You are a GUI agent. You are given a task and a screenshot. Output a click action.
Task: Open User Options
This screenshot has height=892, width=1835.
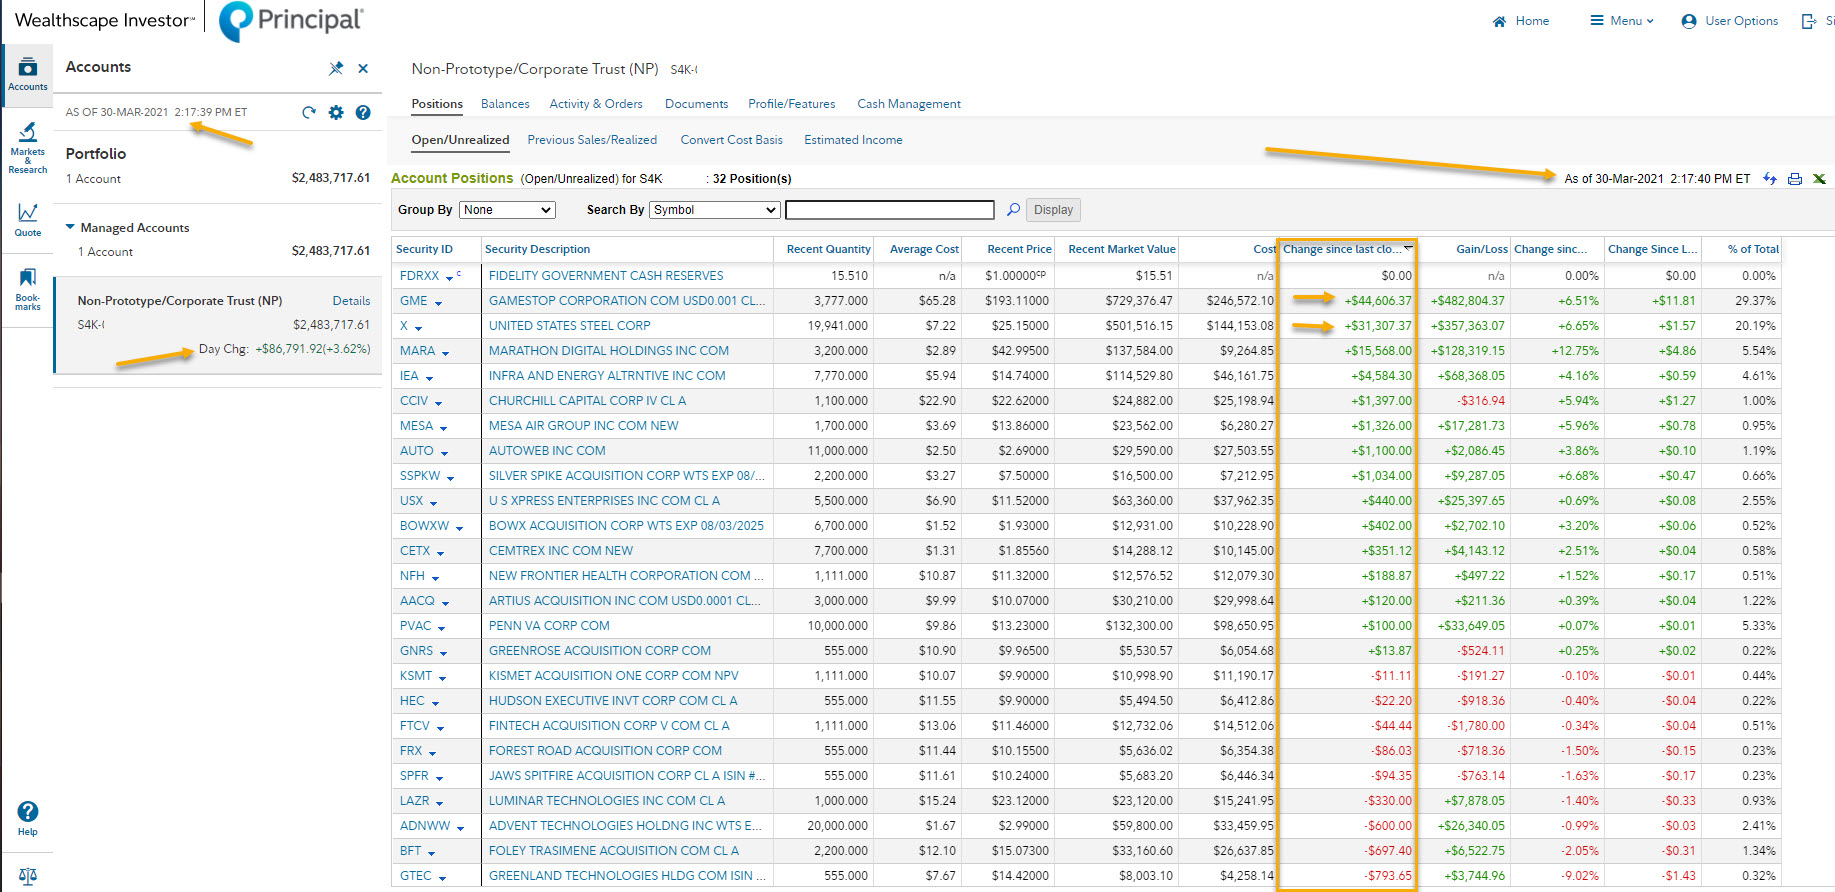tap(1730, 21)
